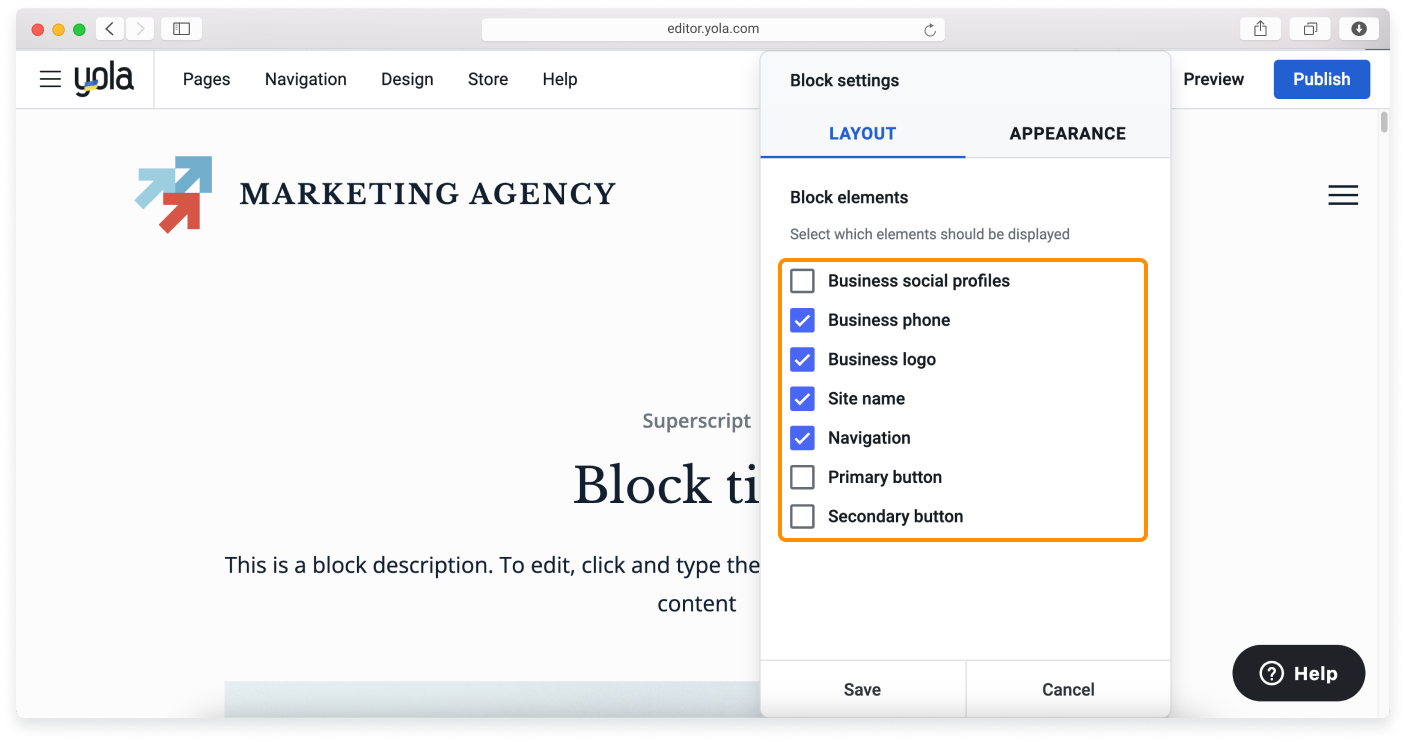Enable the Primary button element
1406x742 pixels.
[x=802, y=477]
